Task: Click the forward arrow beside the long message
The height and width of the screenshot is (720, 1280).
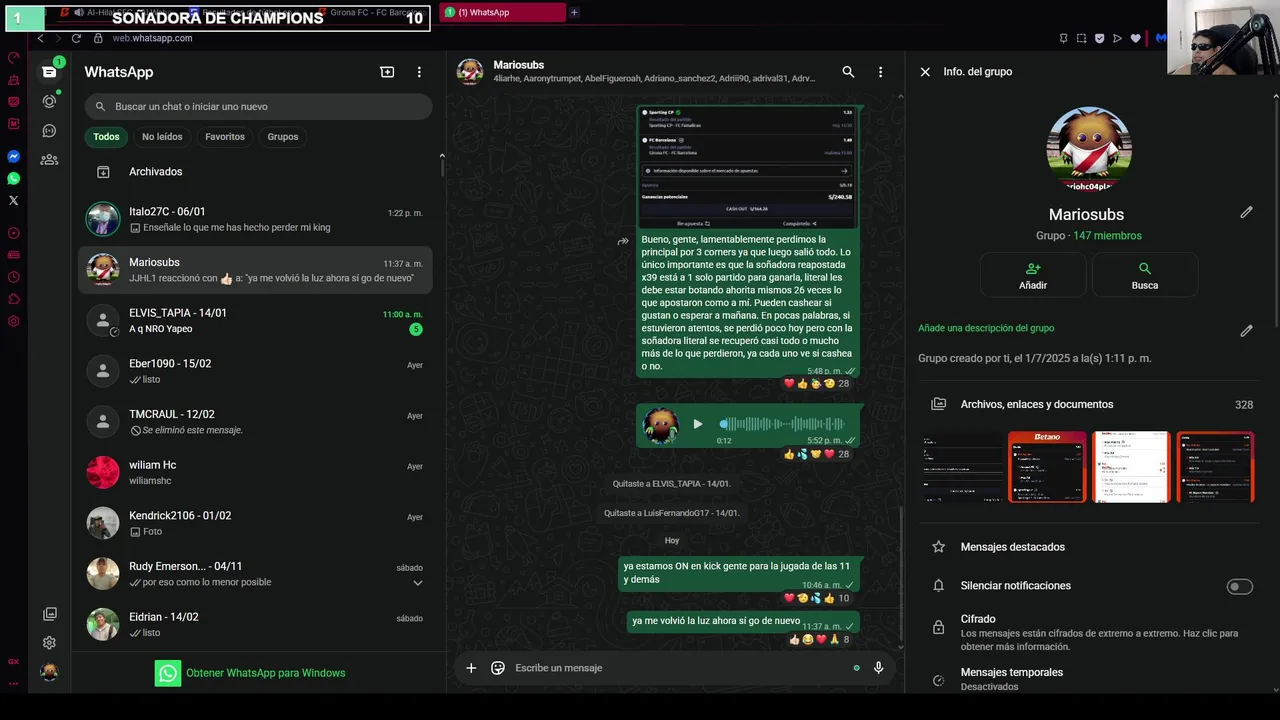Action: [623, 242]
